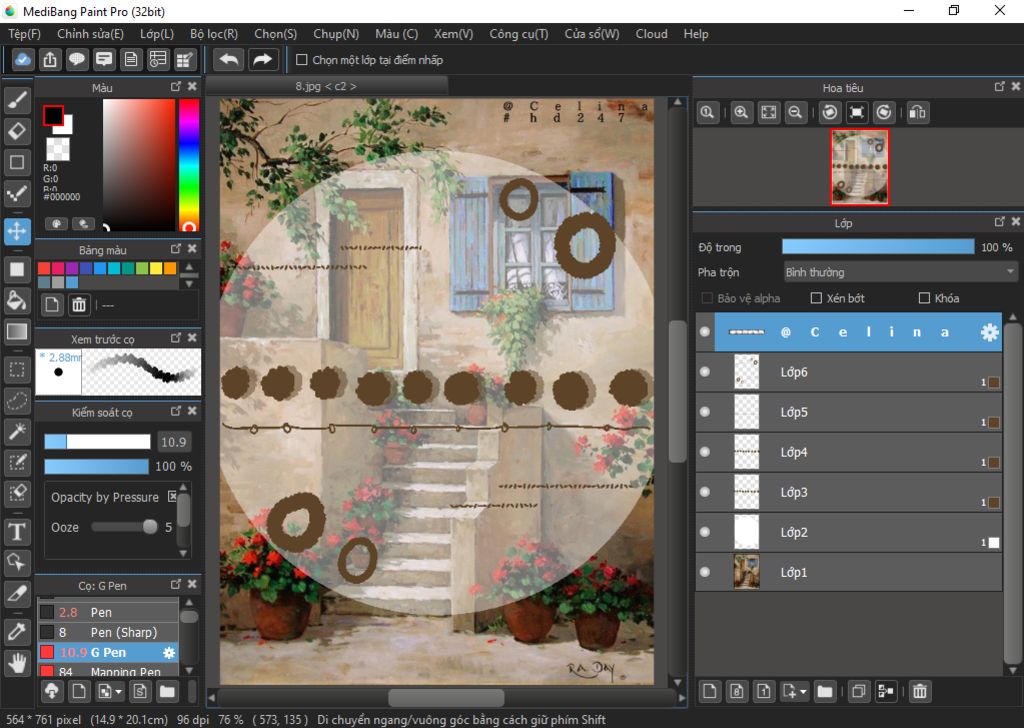The height and width of the screenshot is (728, 1024).
Task: Click the cloud save icon in toolbar
Action: coord(23,59)
